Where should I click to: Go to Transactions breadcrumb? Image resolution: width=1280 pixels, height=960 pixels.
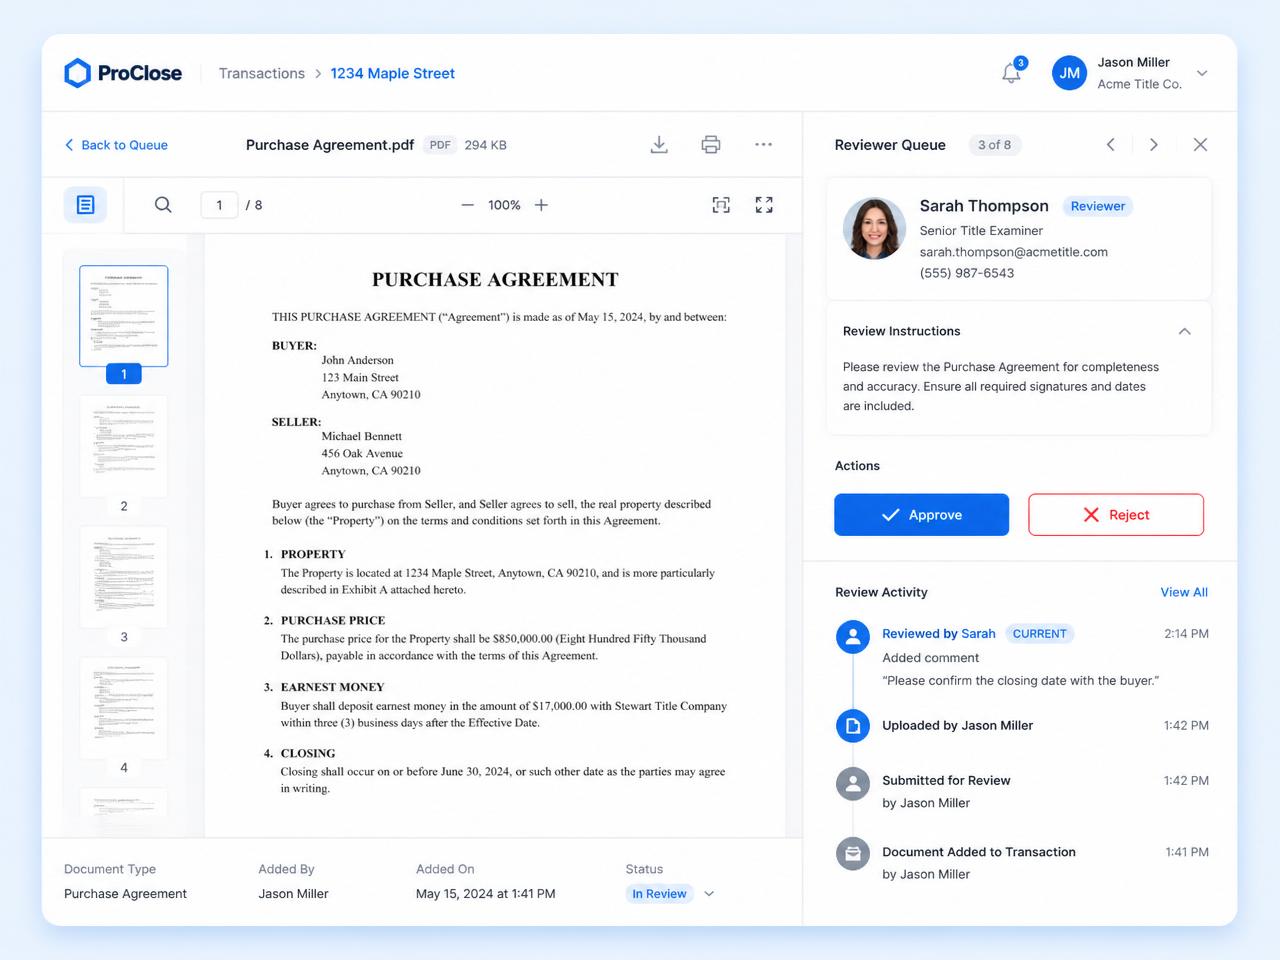tap(262, 73)
